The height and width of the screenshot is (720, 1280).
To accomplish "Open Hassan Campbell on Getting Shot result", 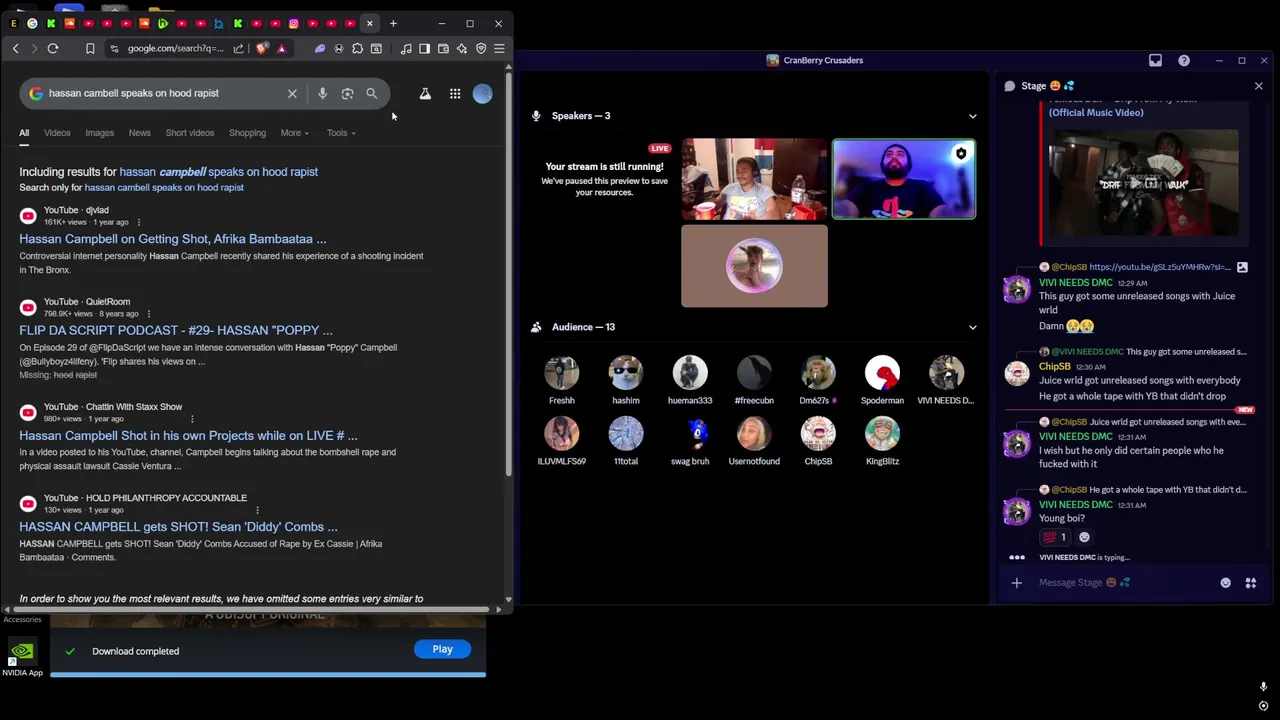I will pyautogui.click(x=172, y=239).
